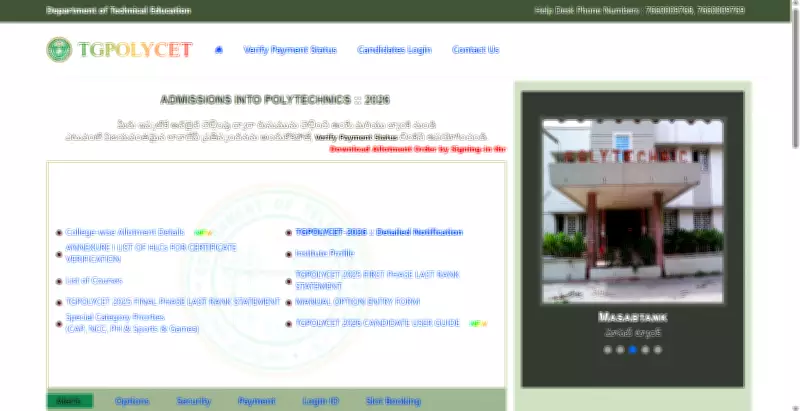
Task: Select the Security tab
Action: coord(194,401)
